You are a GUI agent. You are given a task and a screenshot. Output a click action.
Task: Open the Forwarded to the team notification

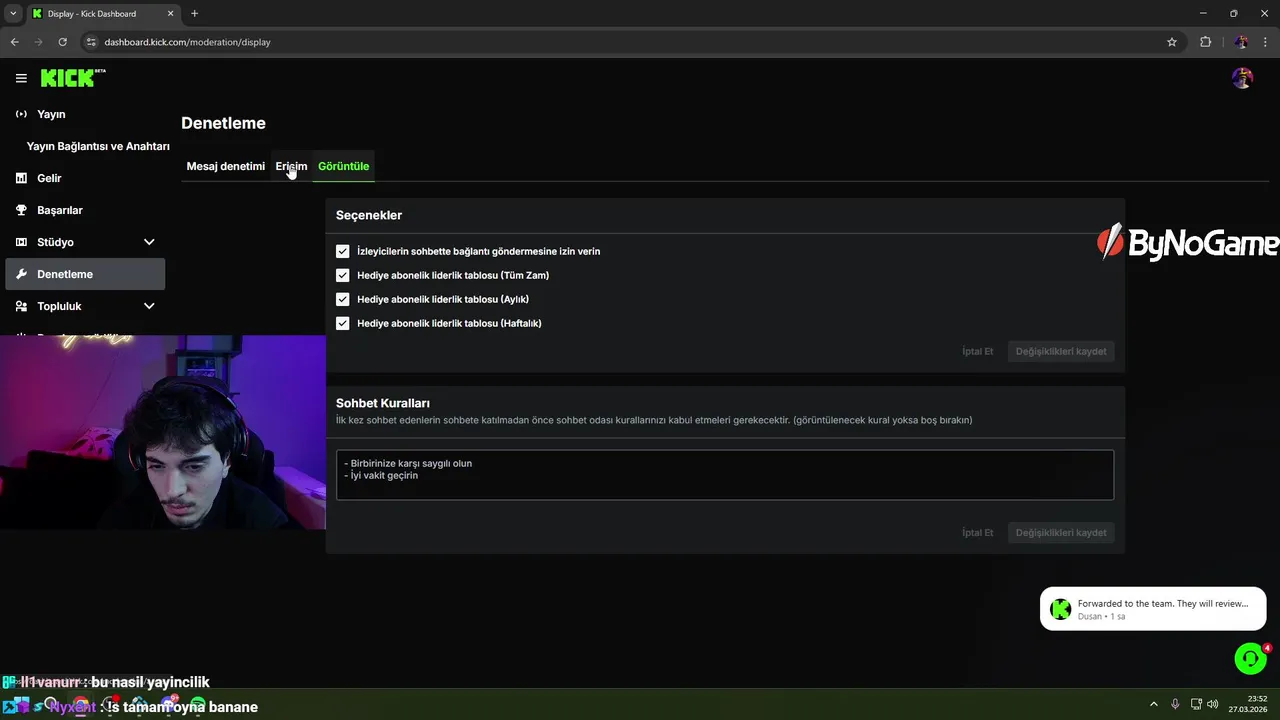click(1153, 609)
